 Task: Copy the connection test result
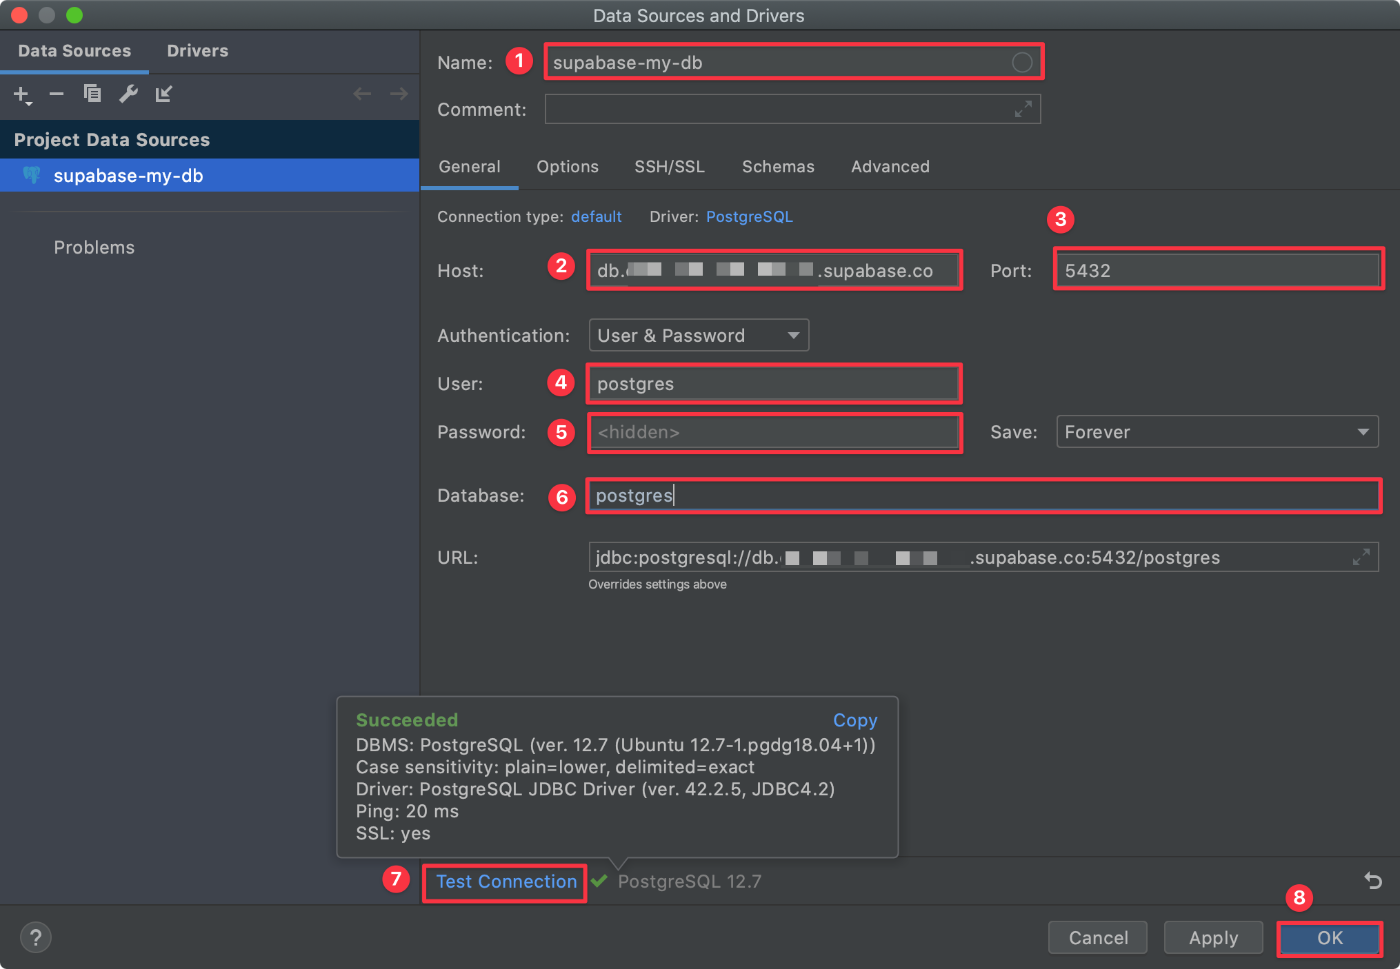855,720
